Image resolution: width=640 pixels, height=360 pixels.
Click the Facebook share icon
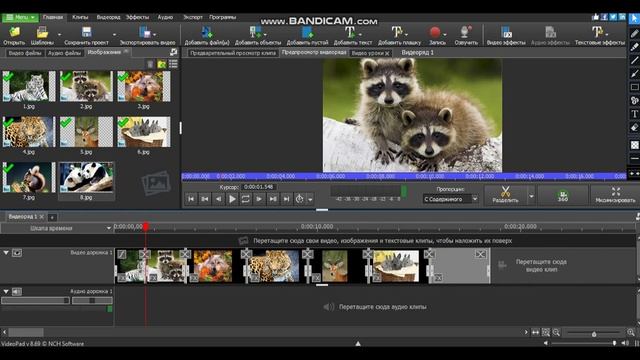[x=604, y=17]
